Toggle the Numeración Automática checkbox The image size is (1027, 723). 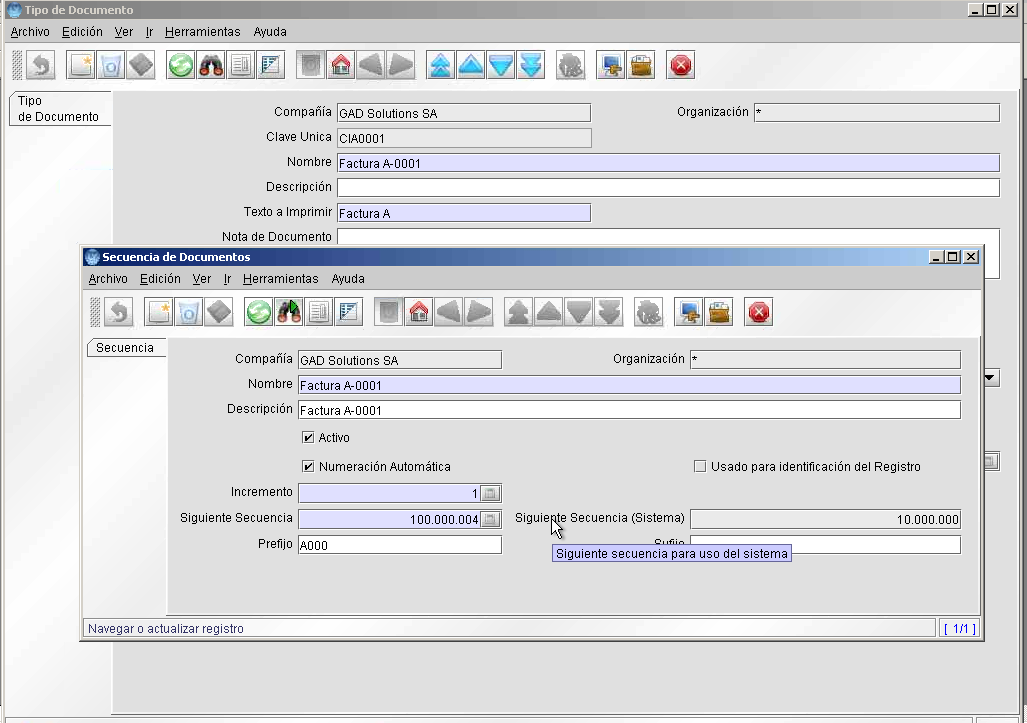(308, 467)
